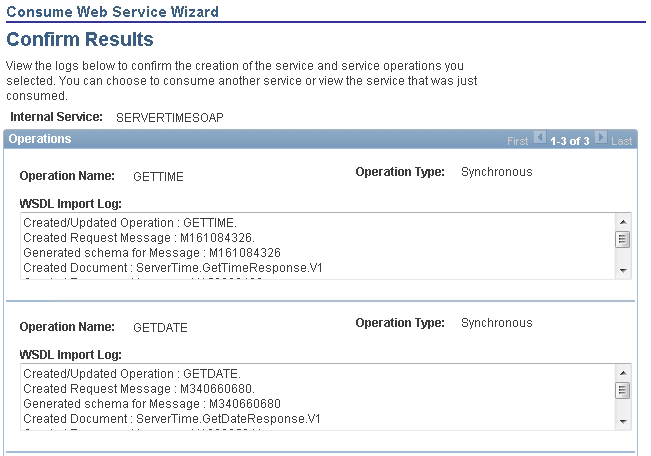Click 'Generated schema for Message : M161084326' line
This screenshot has width=651, height=456.
pos(152,253)
